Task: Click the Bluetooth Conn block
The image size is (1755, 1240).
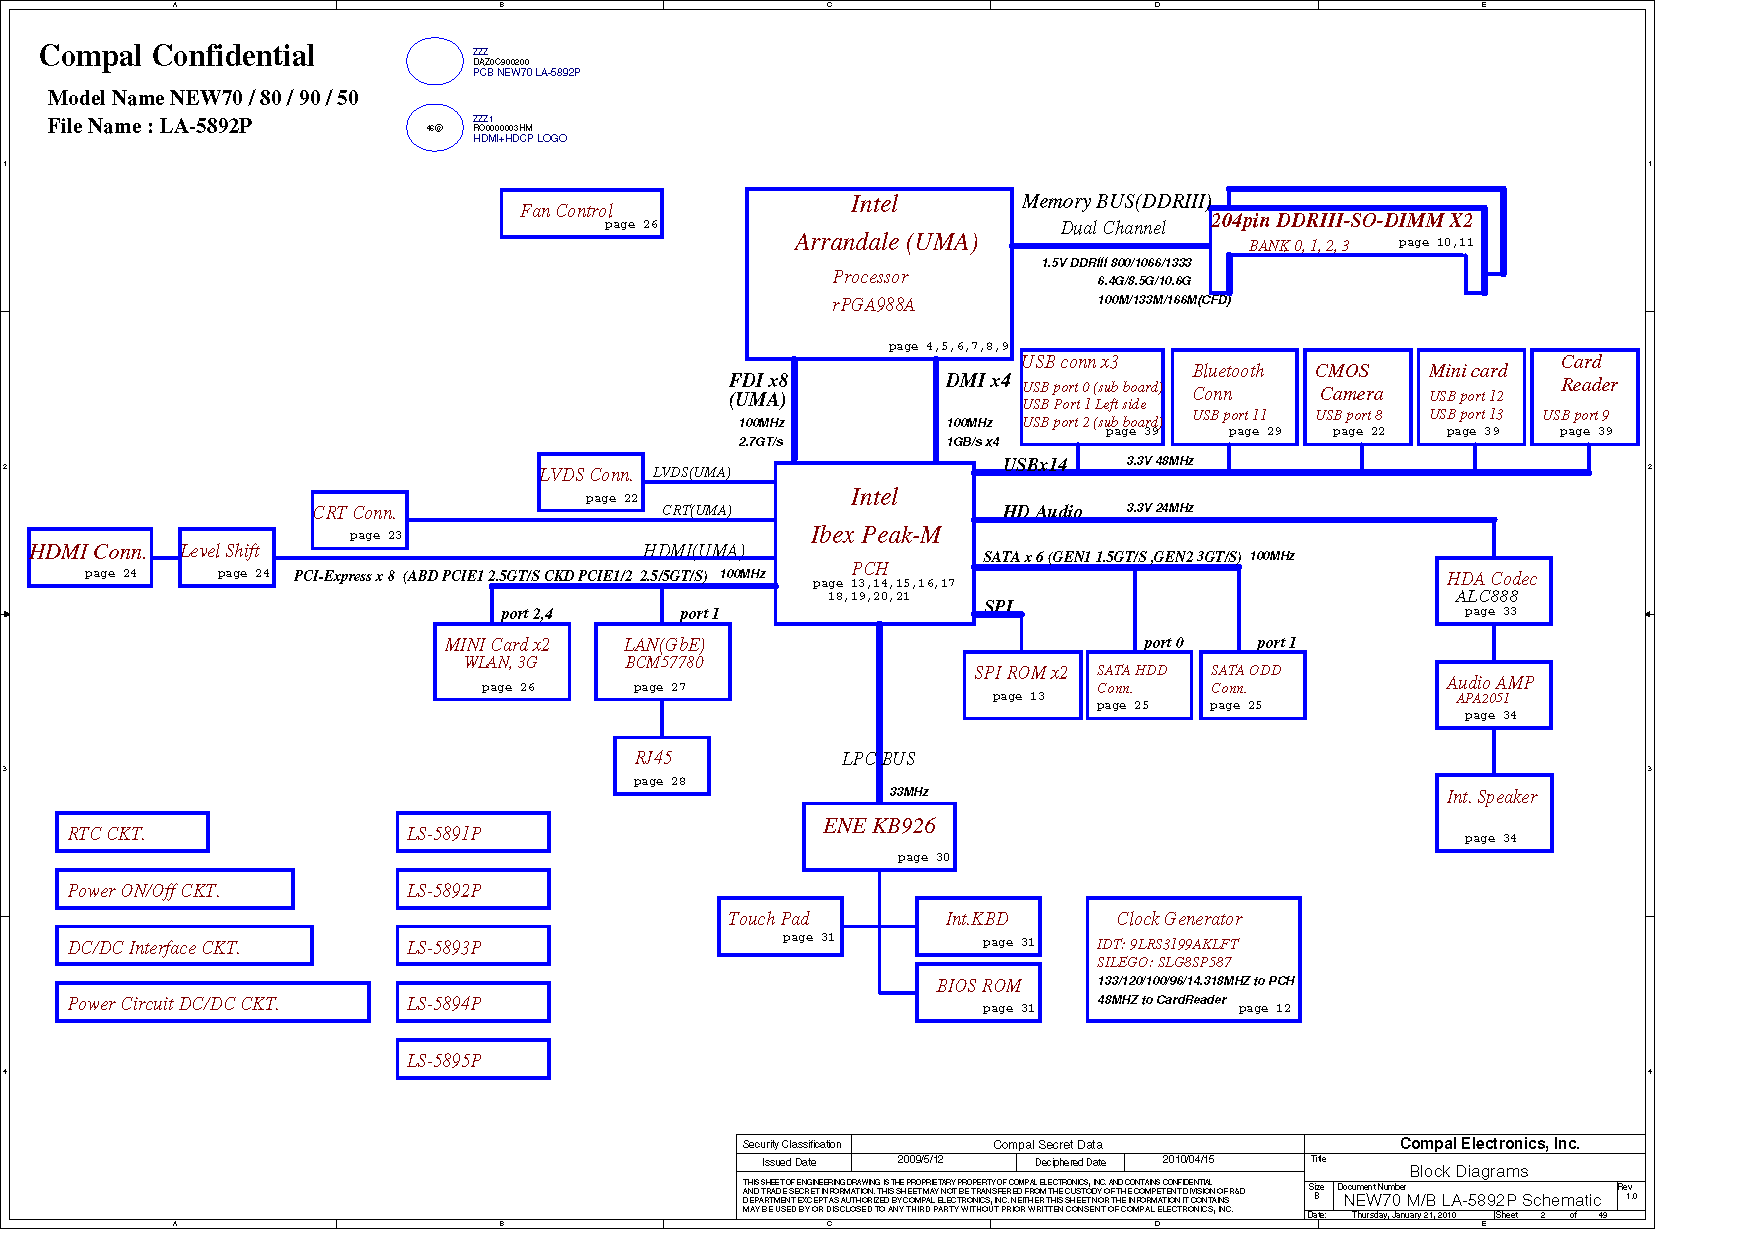Action: pyautogui.click(x=1234, y=397)
